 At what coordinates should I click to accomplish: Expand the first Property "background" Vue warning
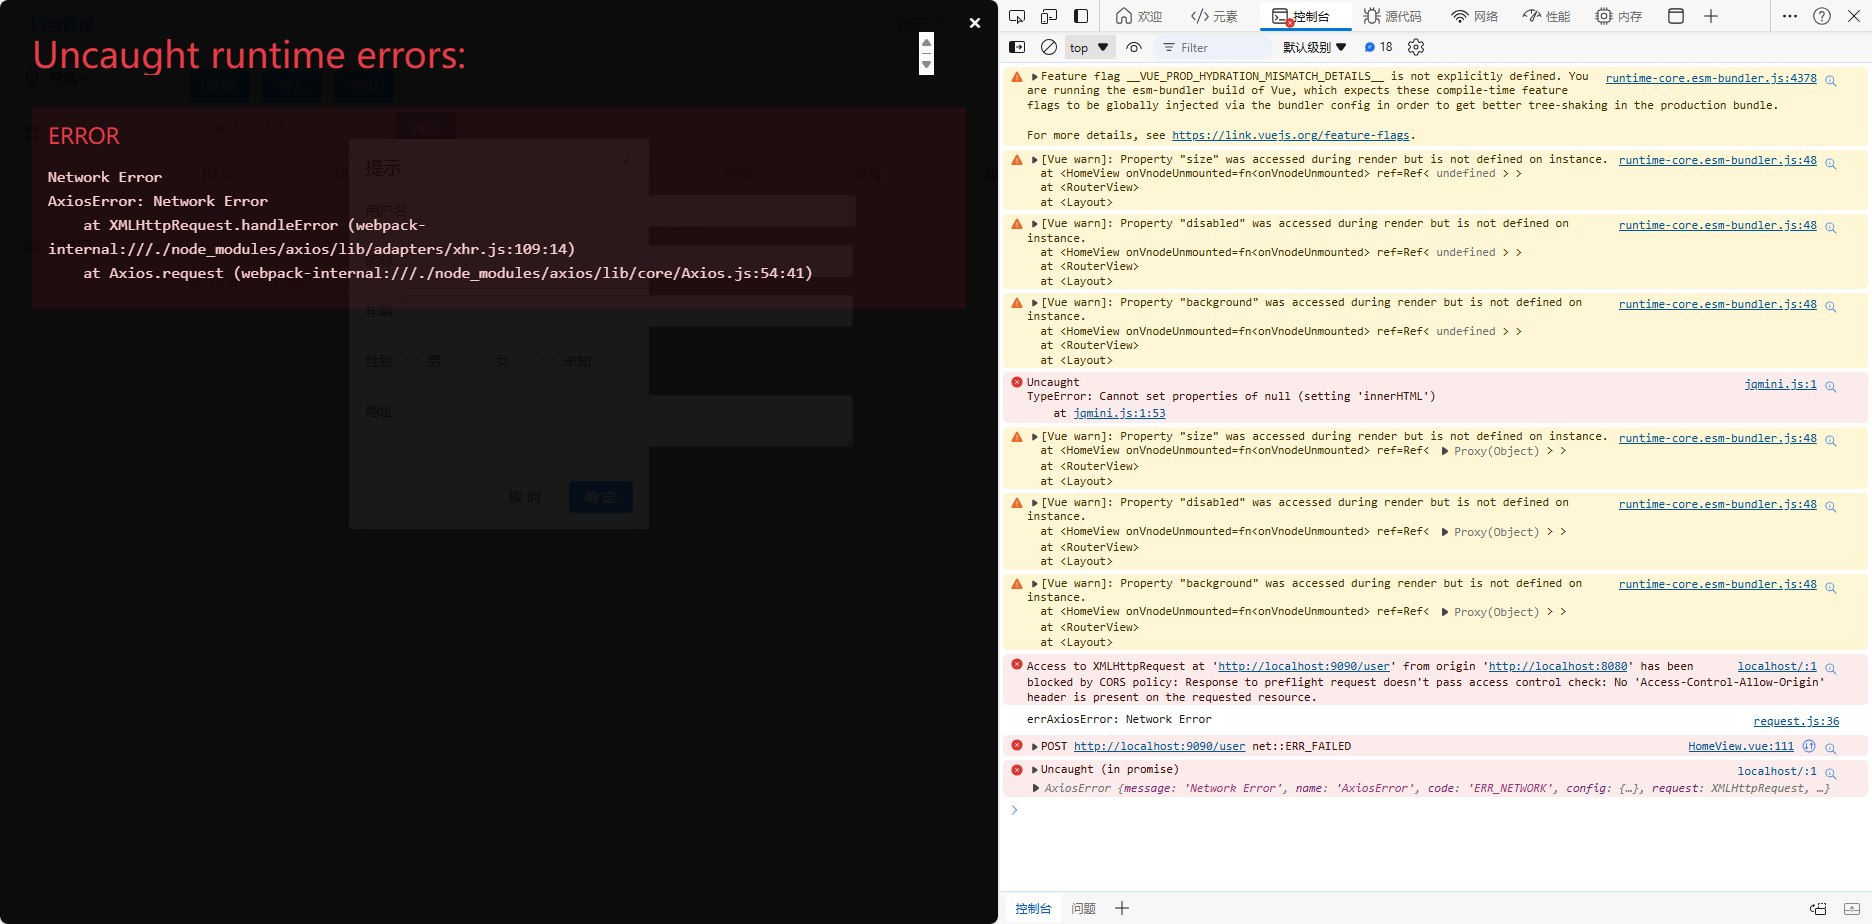coord(1035,302)
